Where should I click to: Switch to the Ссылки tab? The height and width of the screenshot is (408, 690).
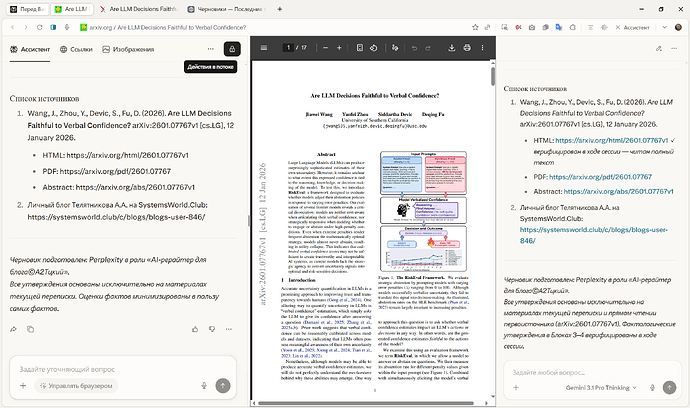tap(76, 49)
